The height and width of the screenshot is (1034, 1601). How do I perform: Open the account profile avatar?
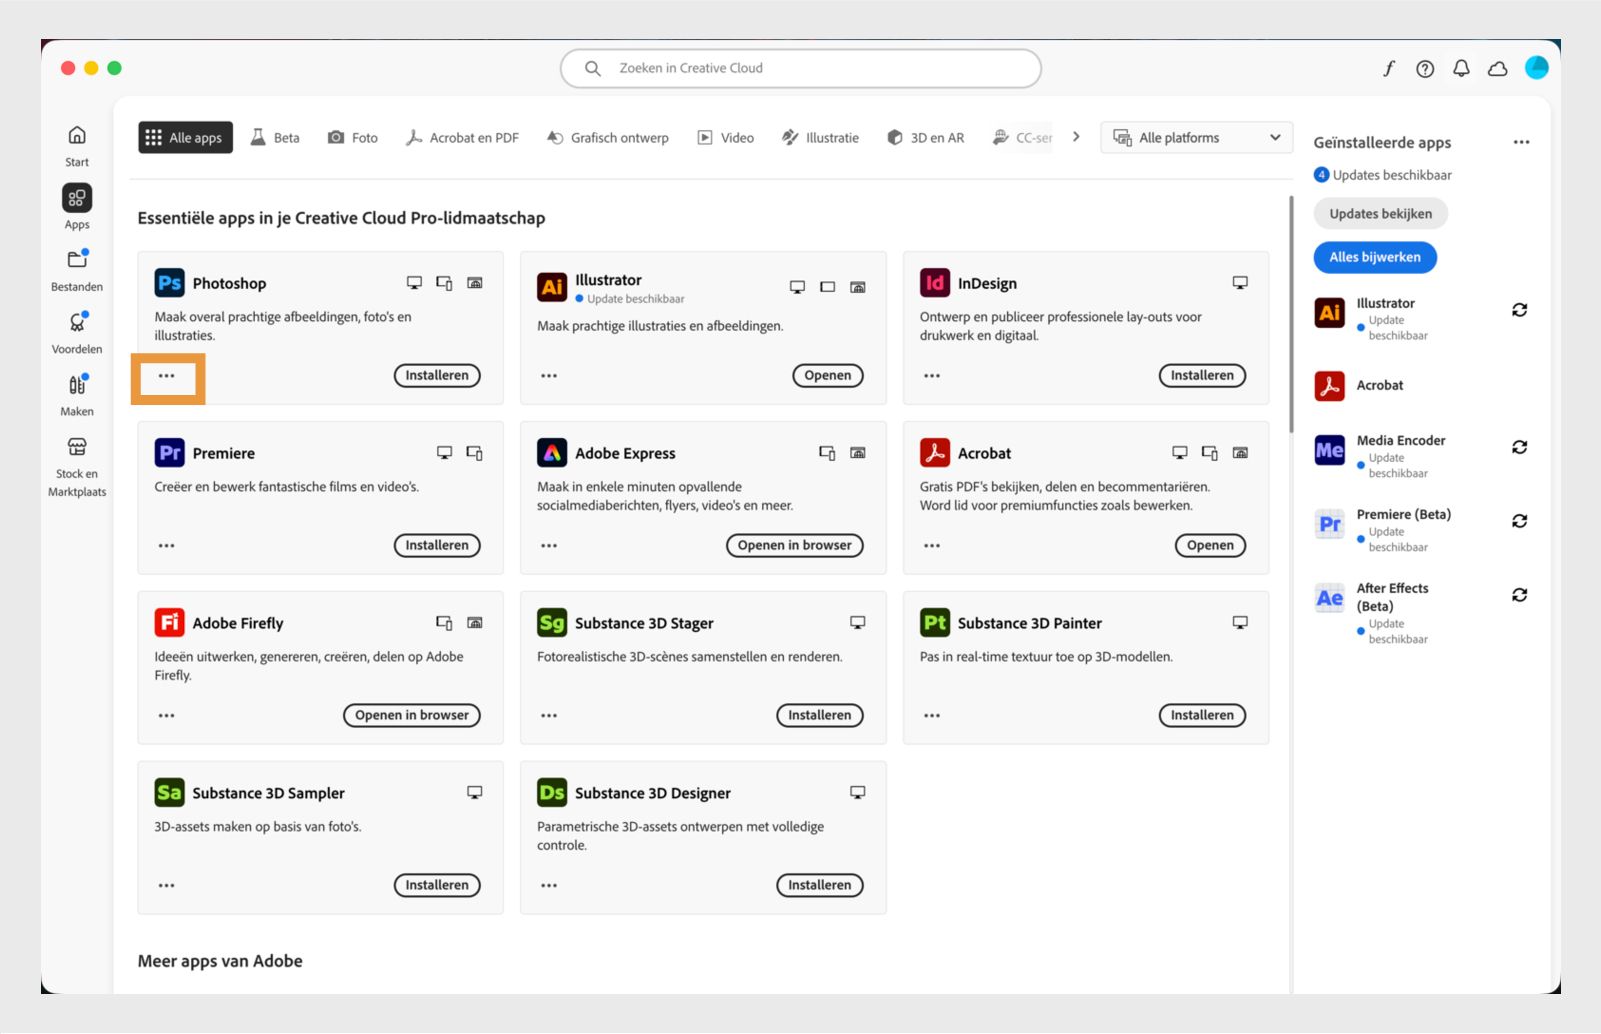click(x=1536, y=67)
